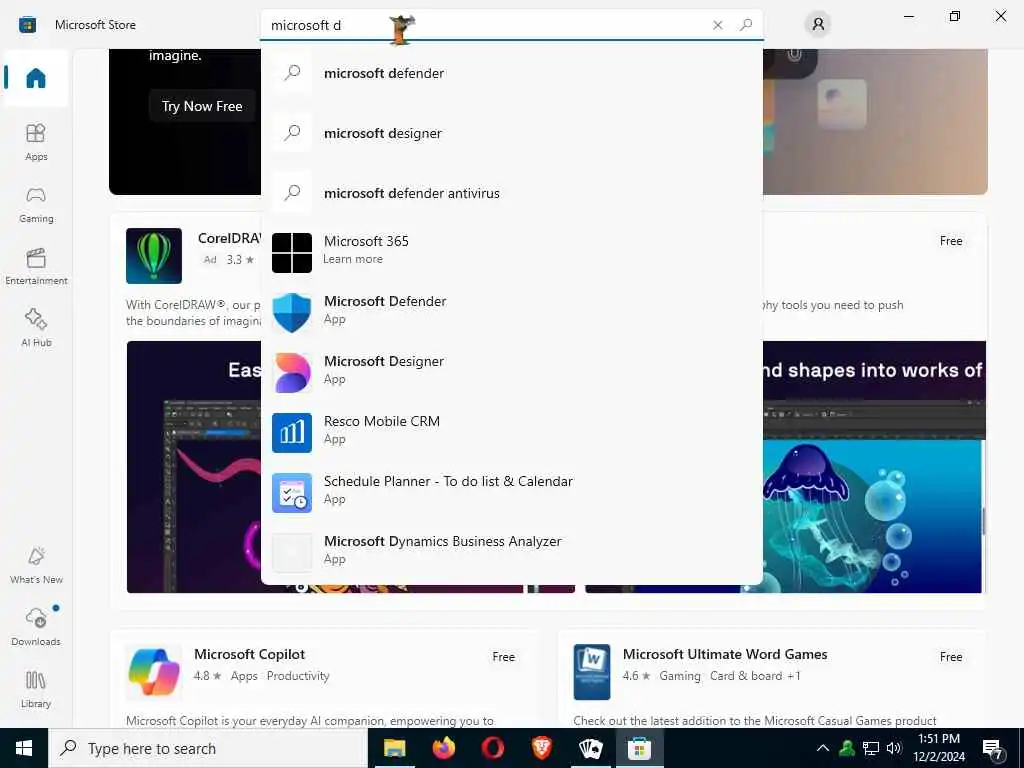The image size is (1024, 768).
Task: Open AI Hub in the sidebar
Action: pos(36,328)
